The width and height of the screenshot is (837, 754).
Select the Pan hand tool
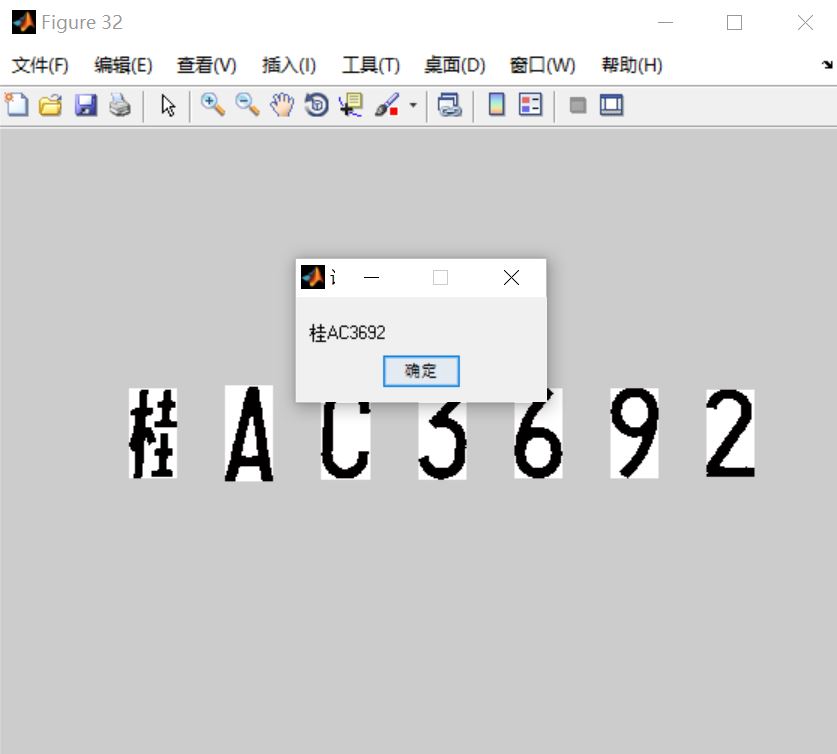point(282,105)
